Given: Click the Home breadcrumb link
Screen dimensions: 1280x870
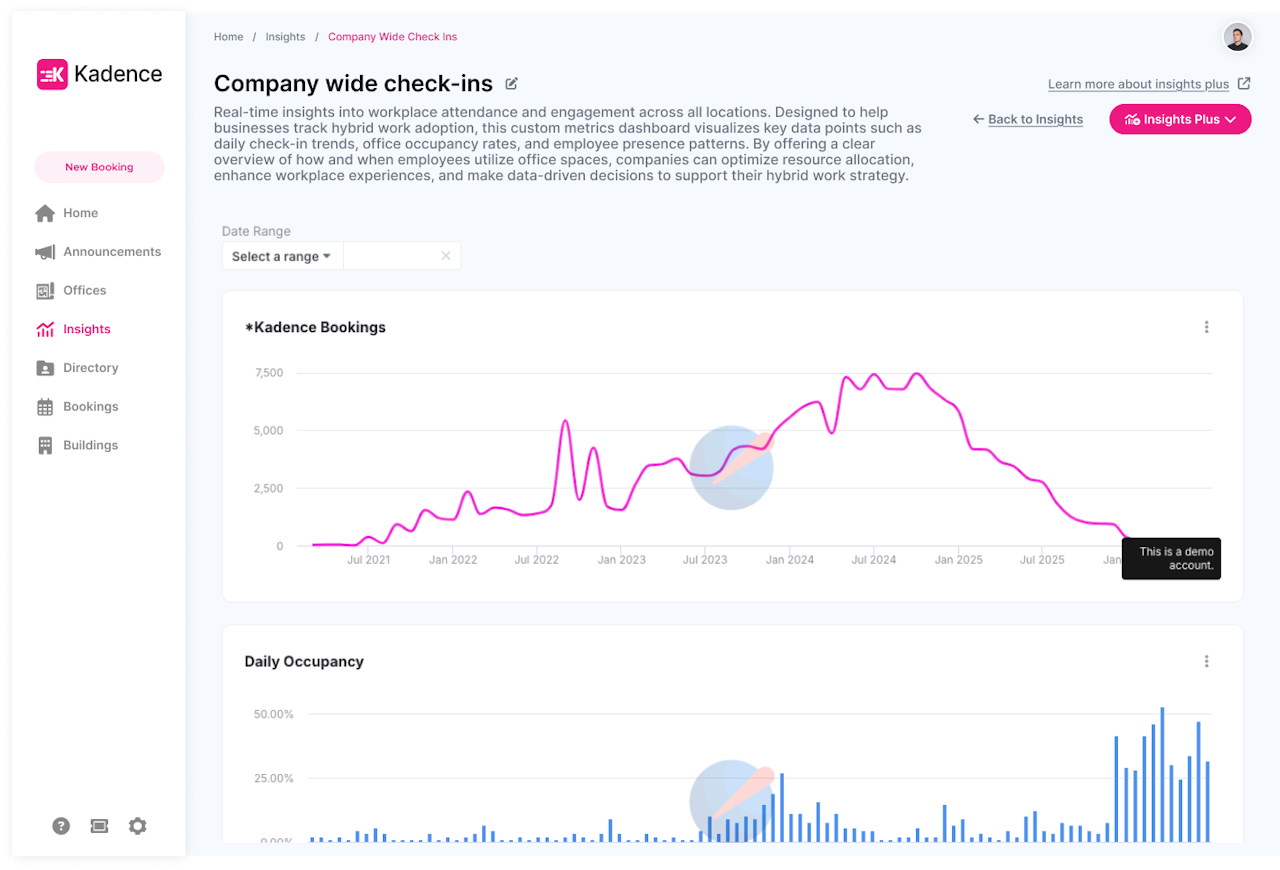Looking at the screenshot, I should coord(228,37).
